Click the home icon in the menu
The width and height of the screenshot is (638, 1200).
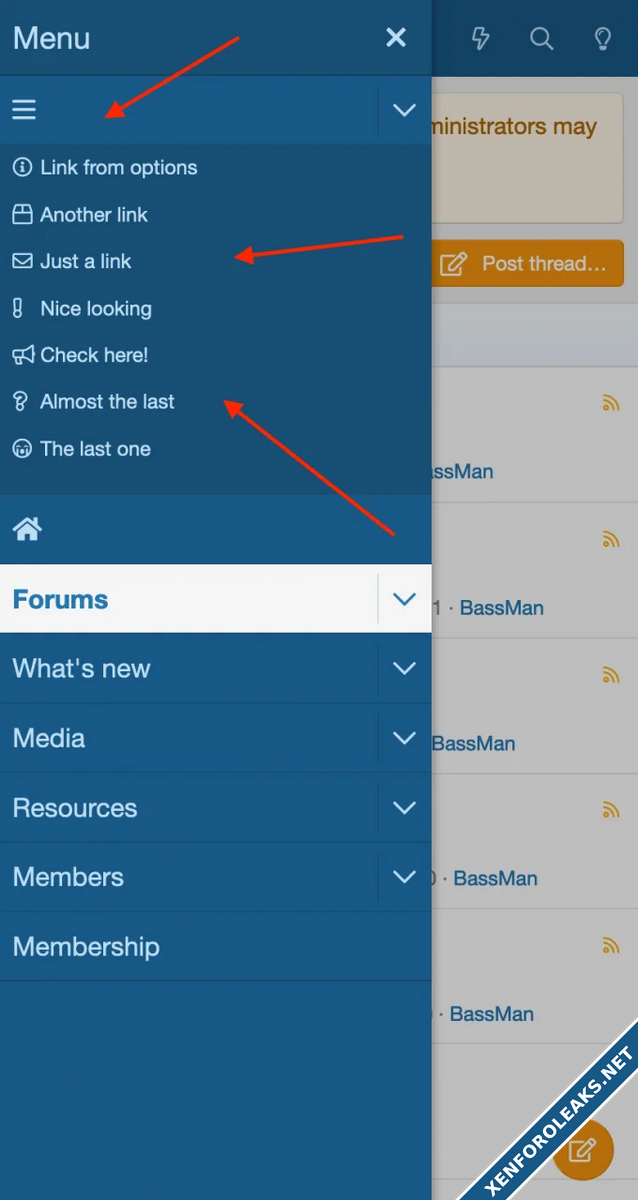click(x=27, y=529)
